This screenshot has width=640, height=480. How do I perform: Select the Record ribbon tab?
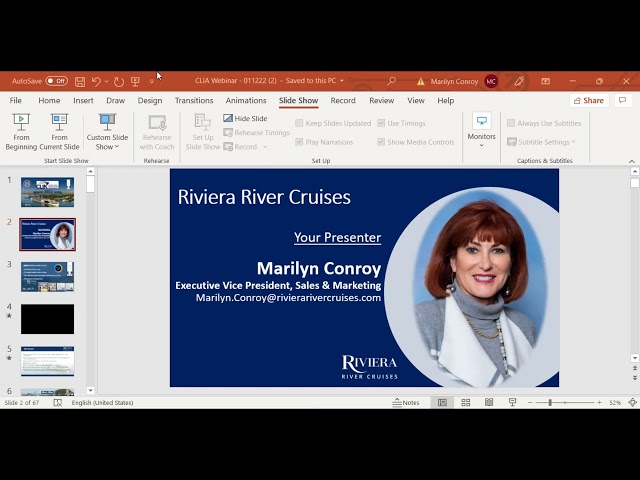343,100
